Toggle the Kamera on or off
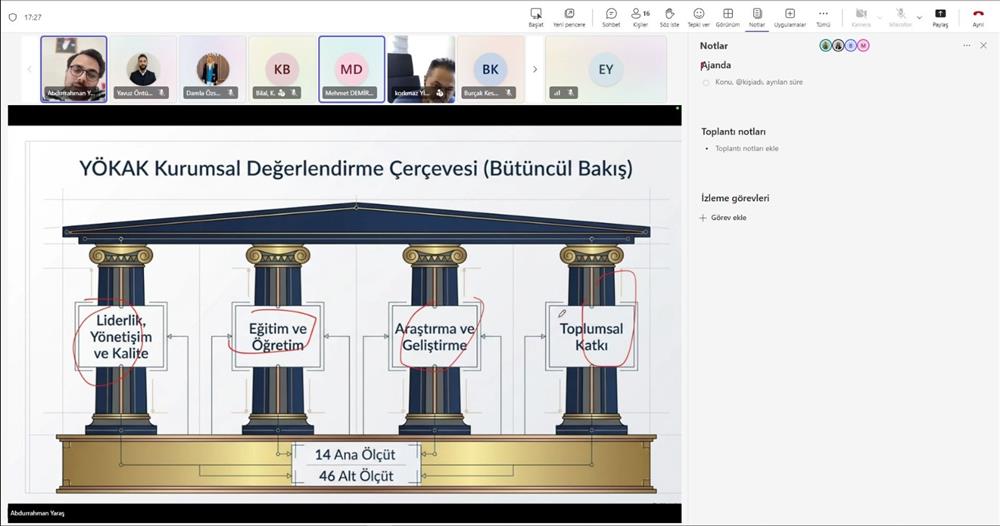 [x=861, y=16]
